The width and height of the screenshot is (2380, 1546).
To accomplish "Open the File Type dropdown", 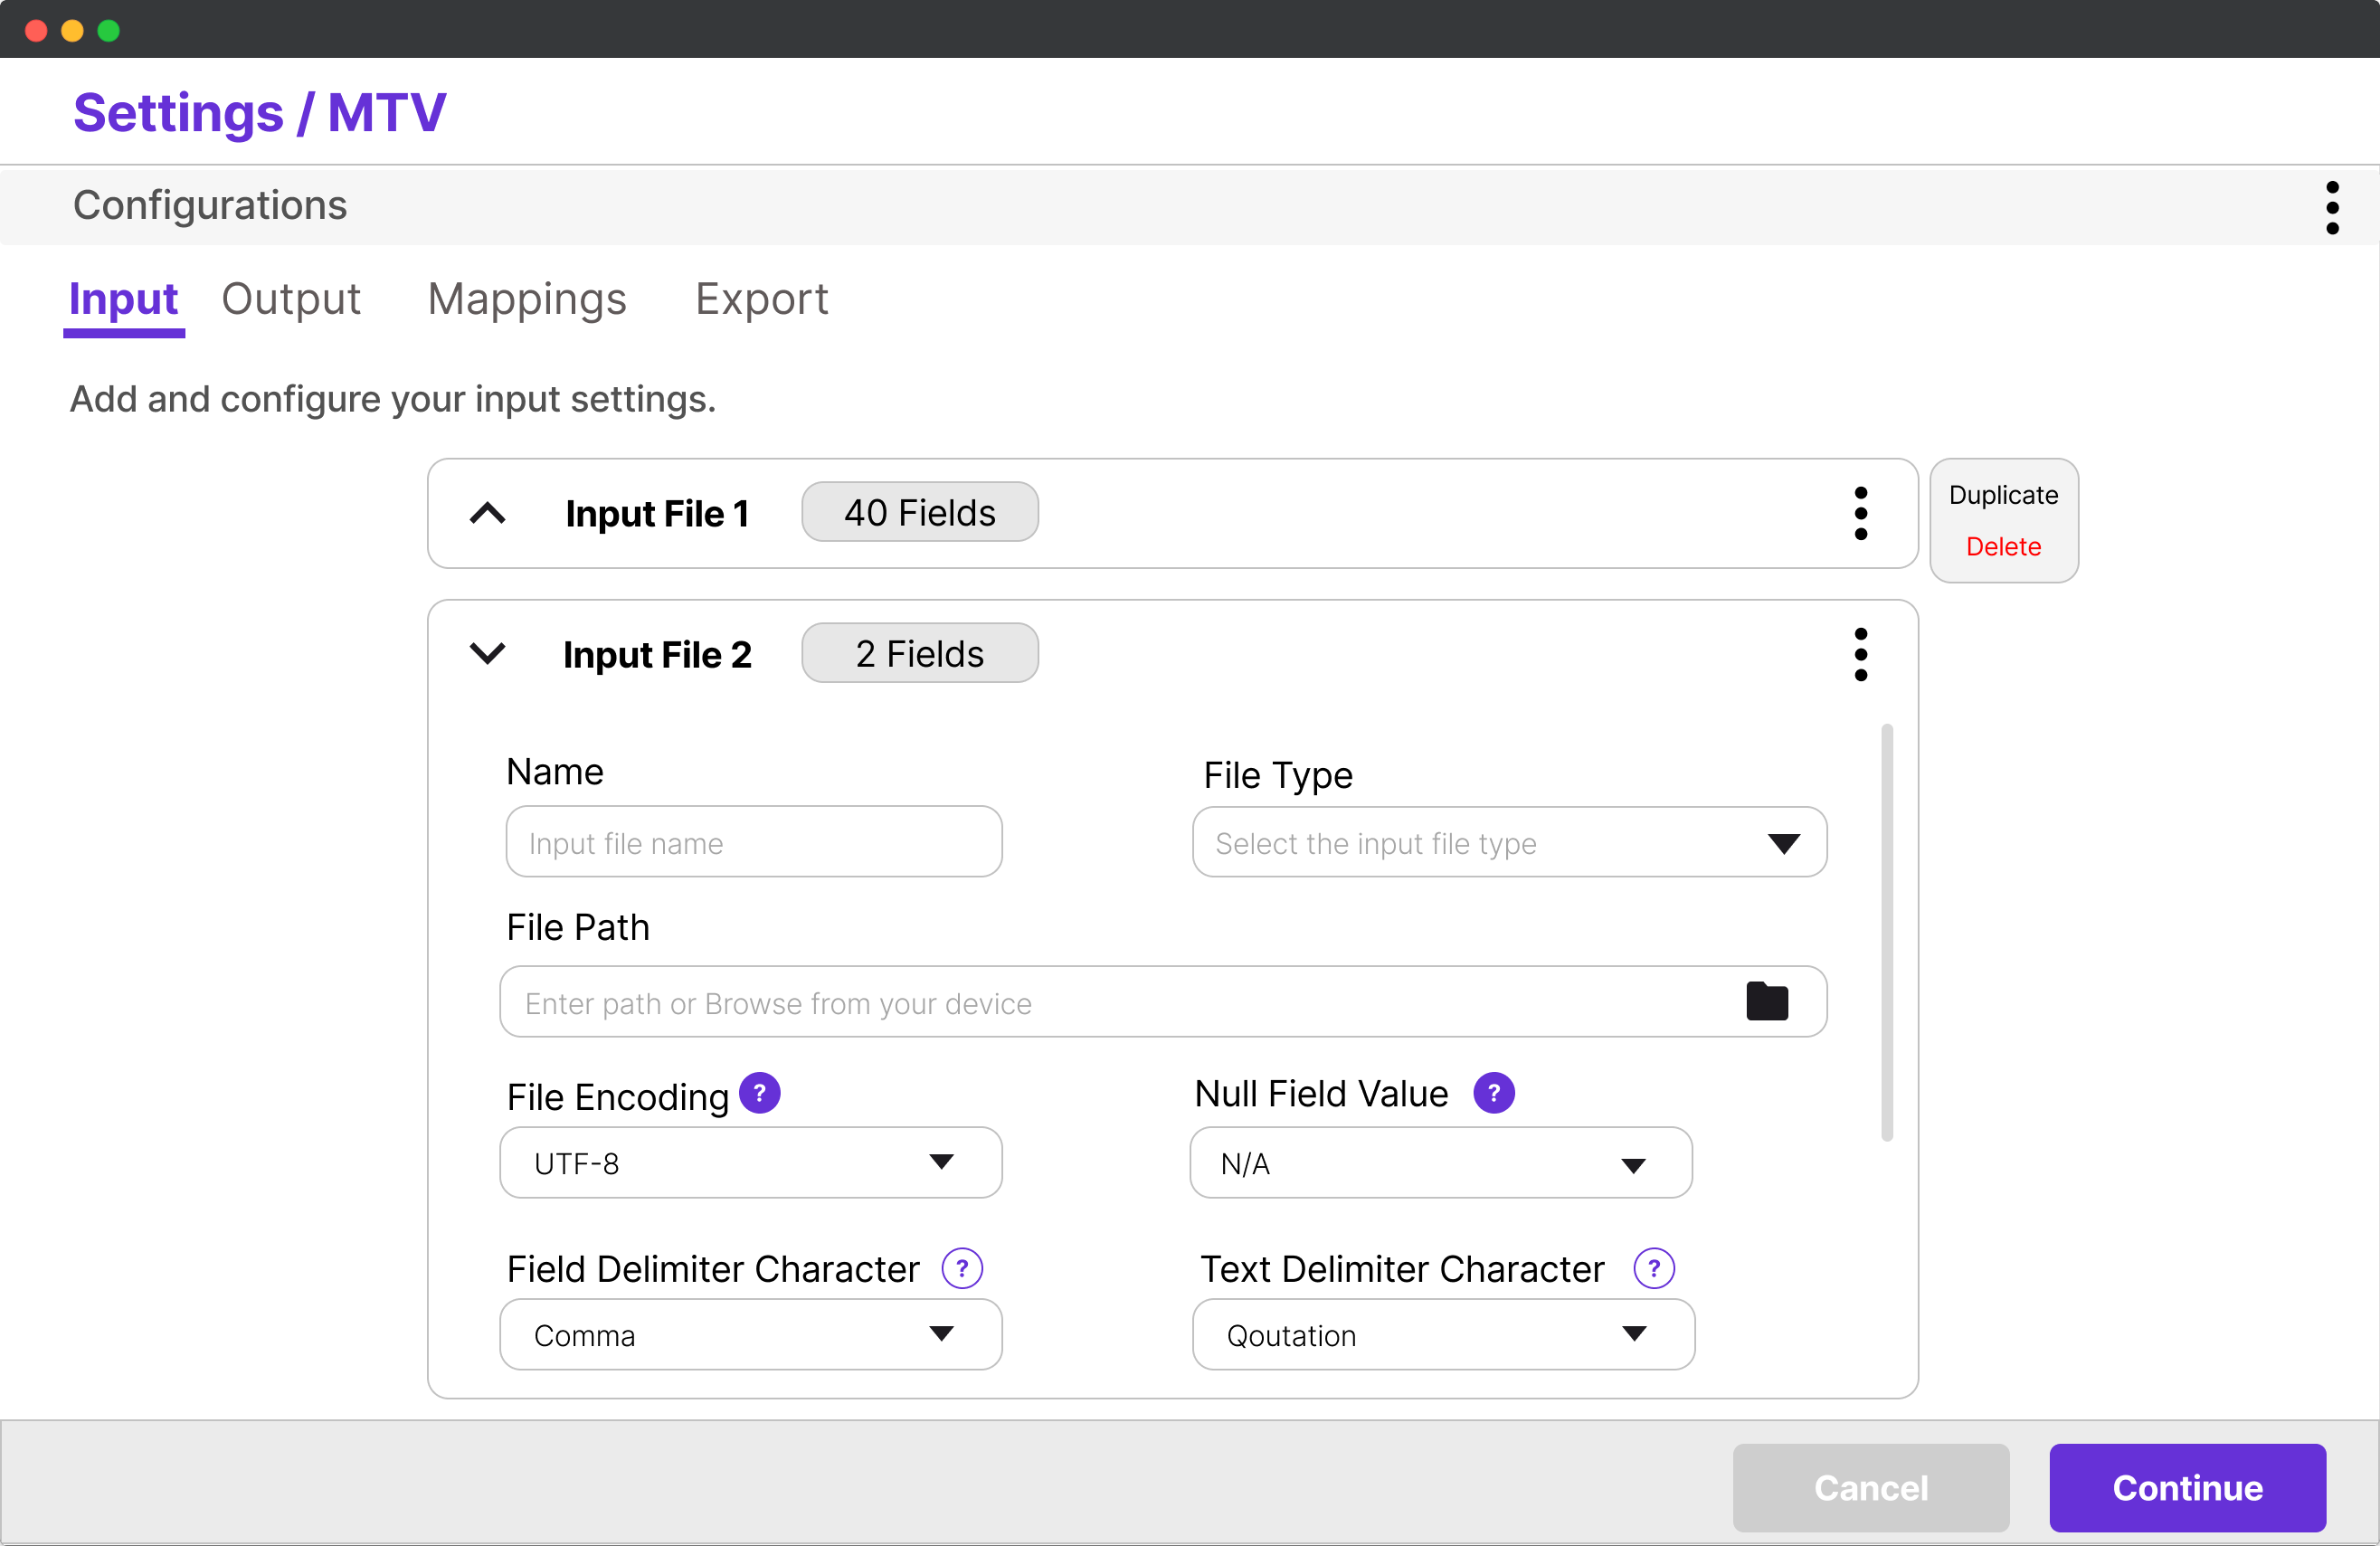I will tap(1508, 843).
